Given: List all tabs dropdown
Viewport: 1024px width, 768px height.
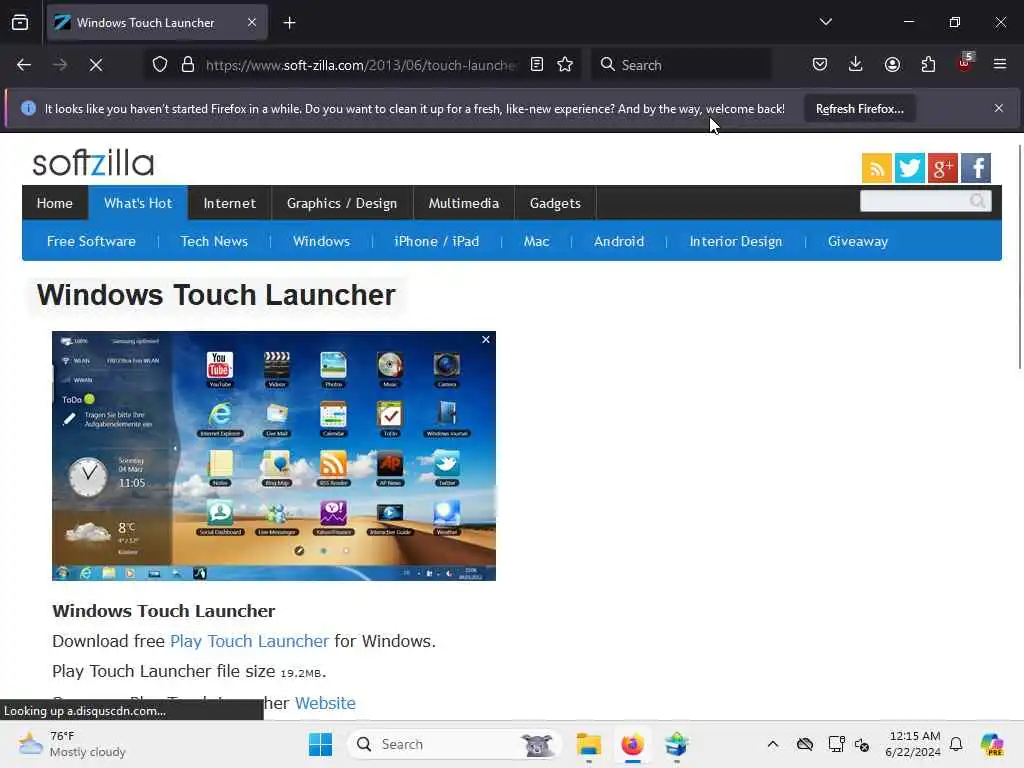Looking at the screenshot, I should click(x=825, y=22).
